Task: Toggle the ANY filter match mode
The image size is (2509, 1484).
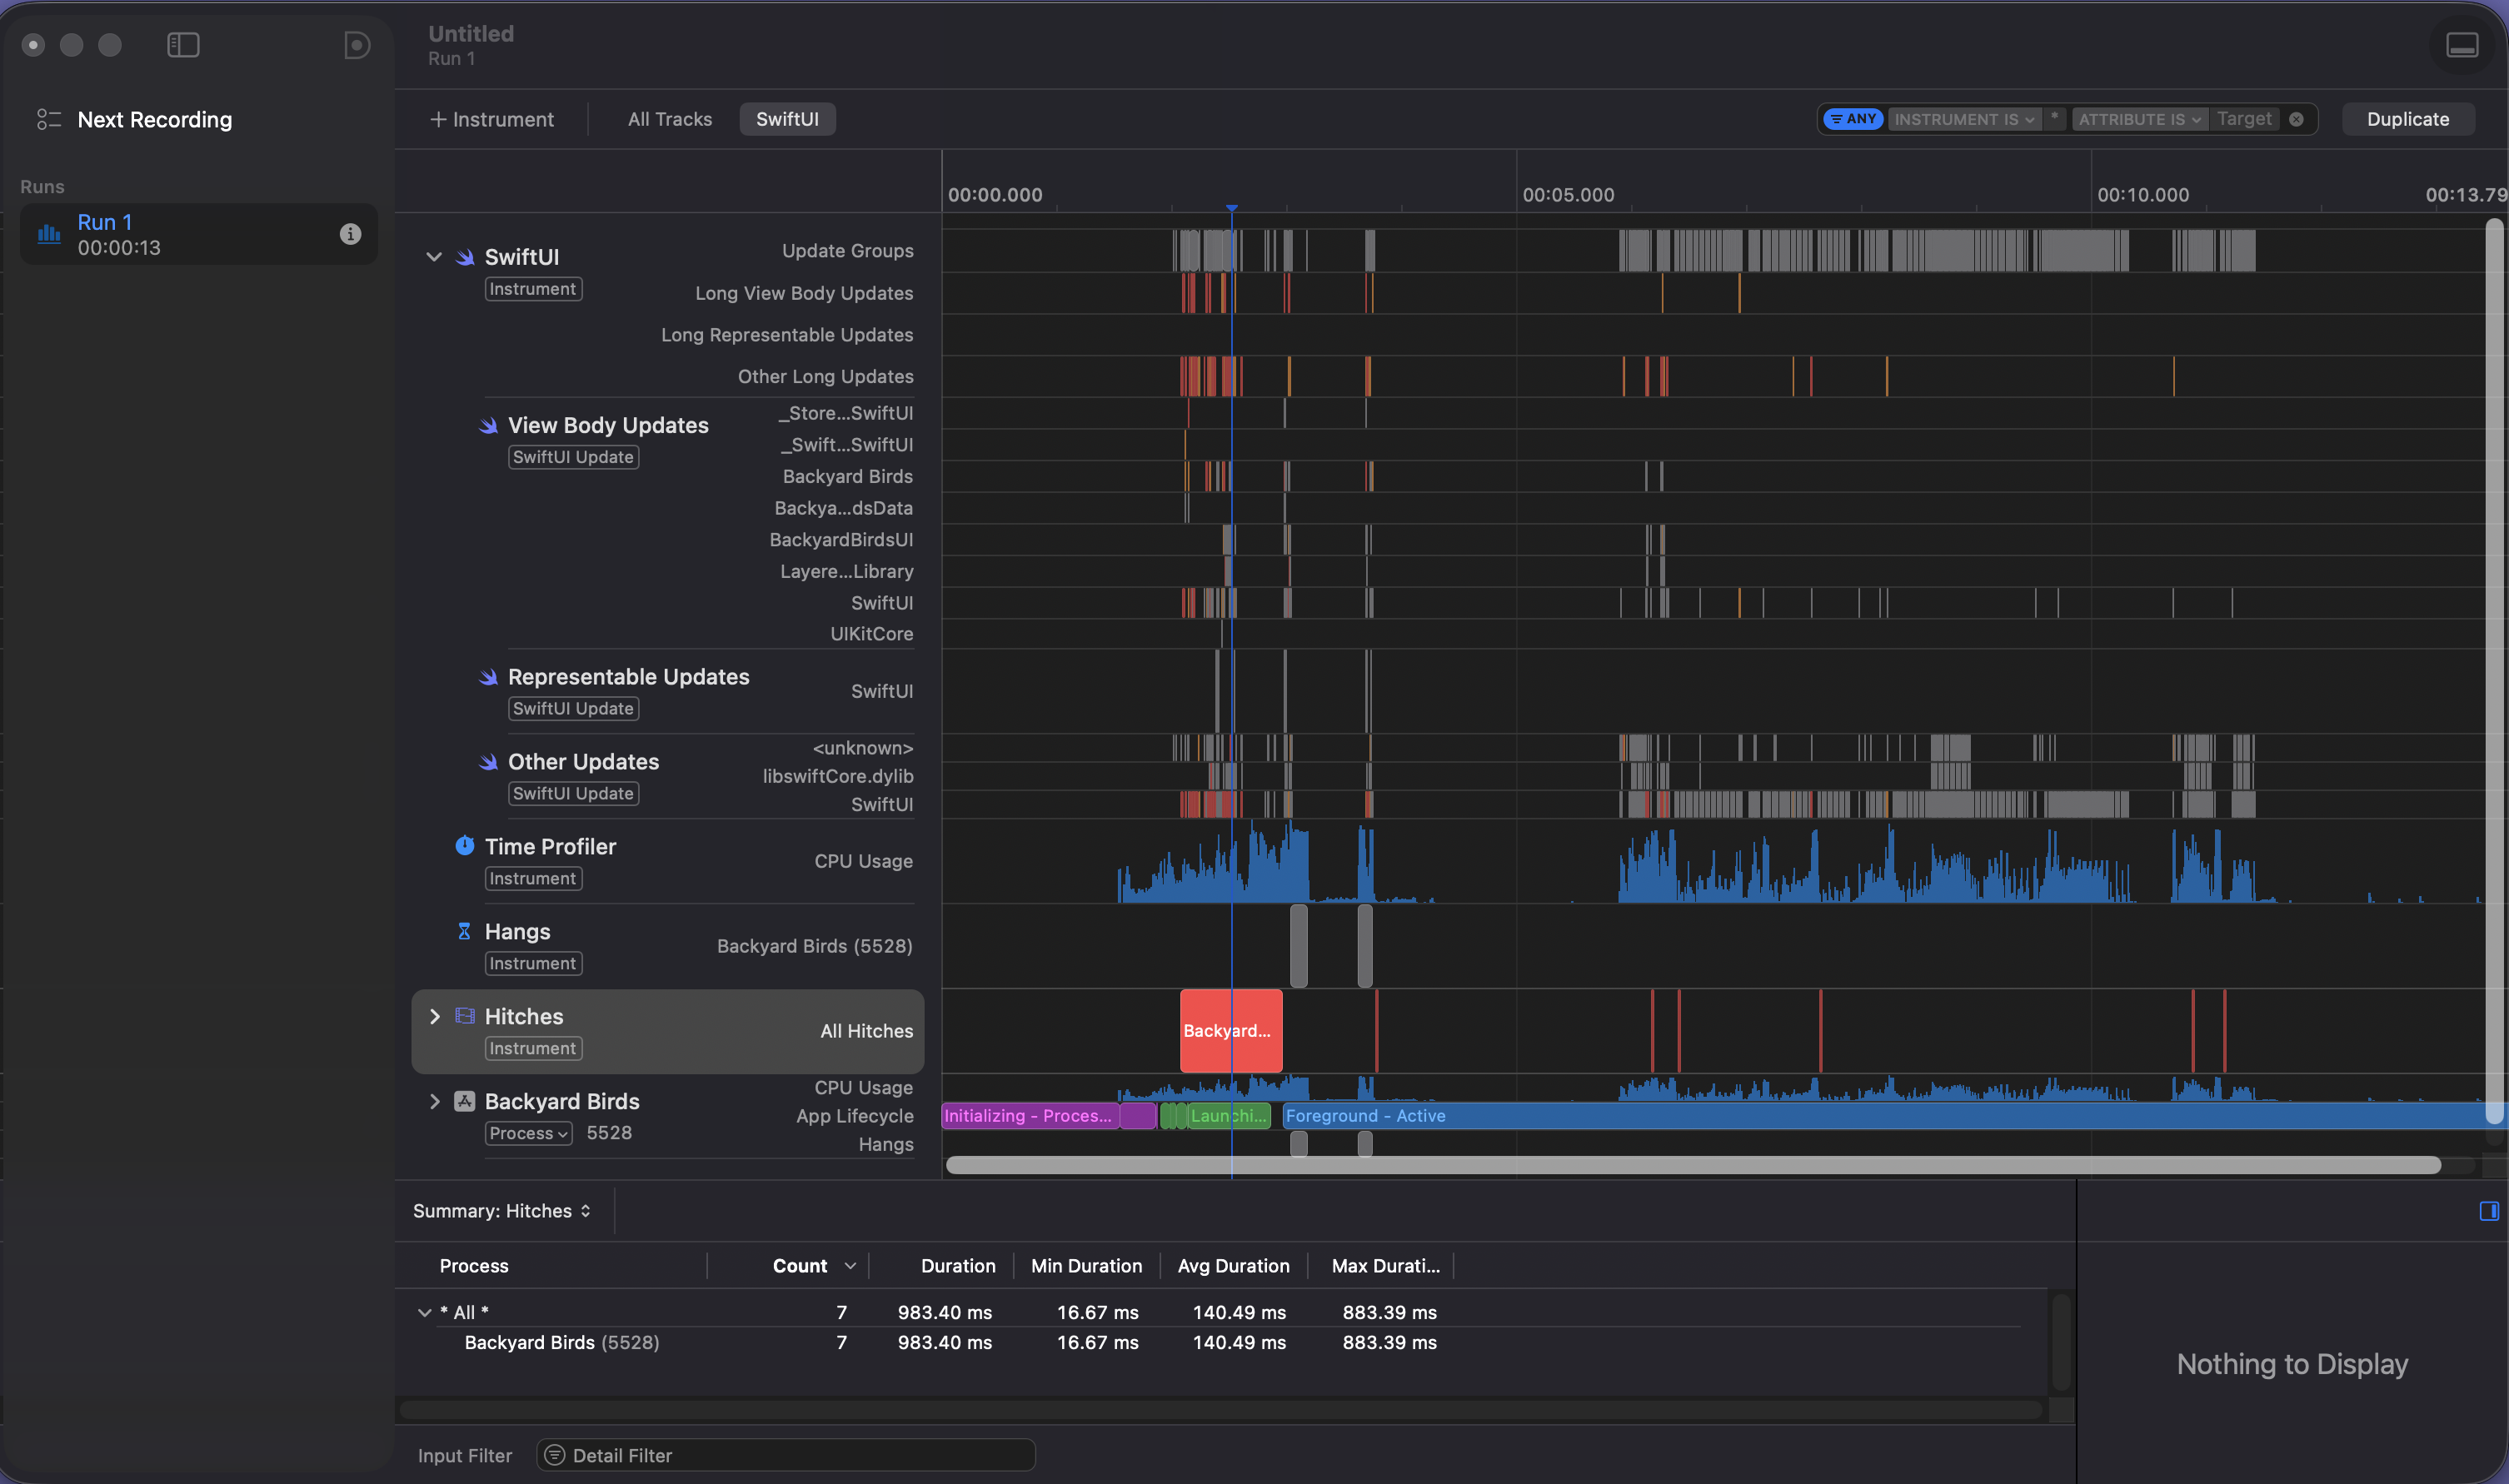Action: (x=1853, y=119)
